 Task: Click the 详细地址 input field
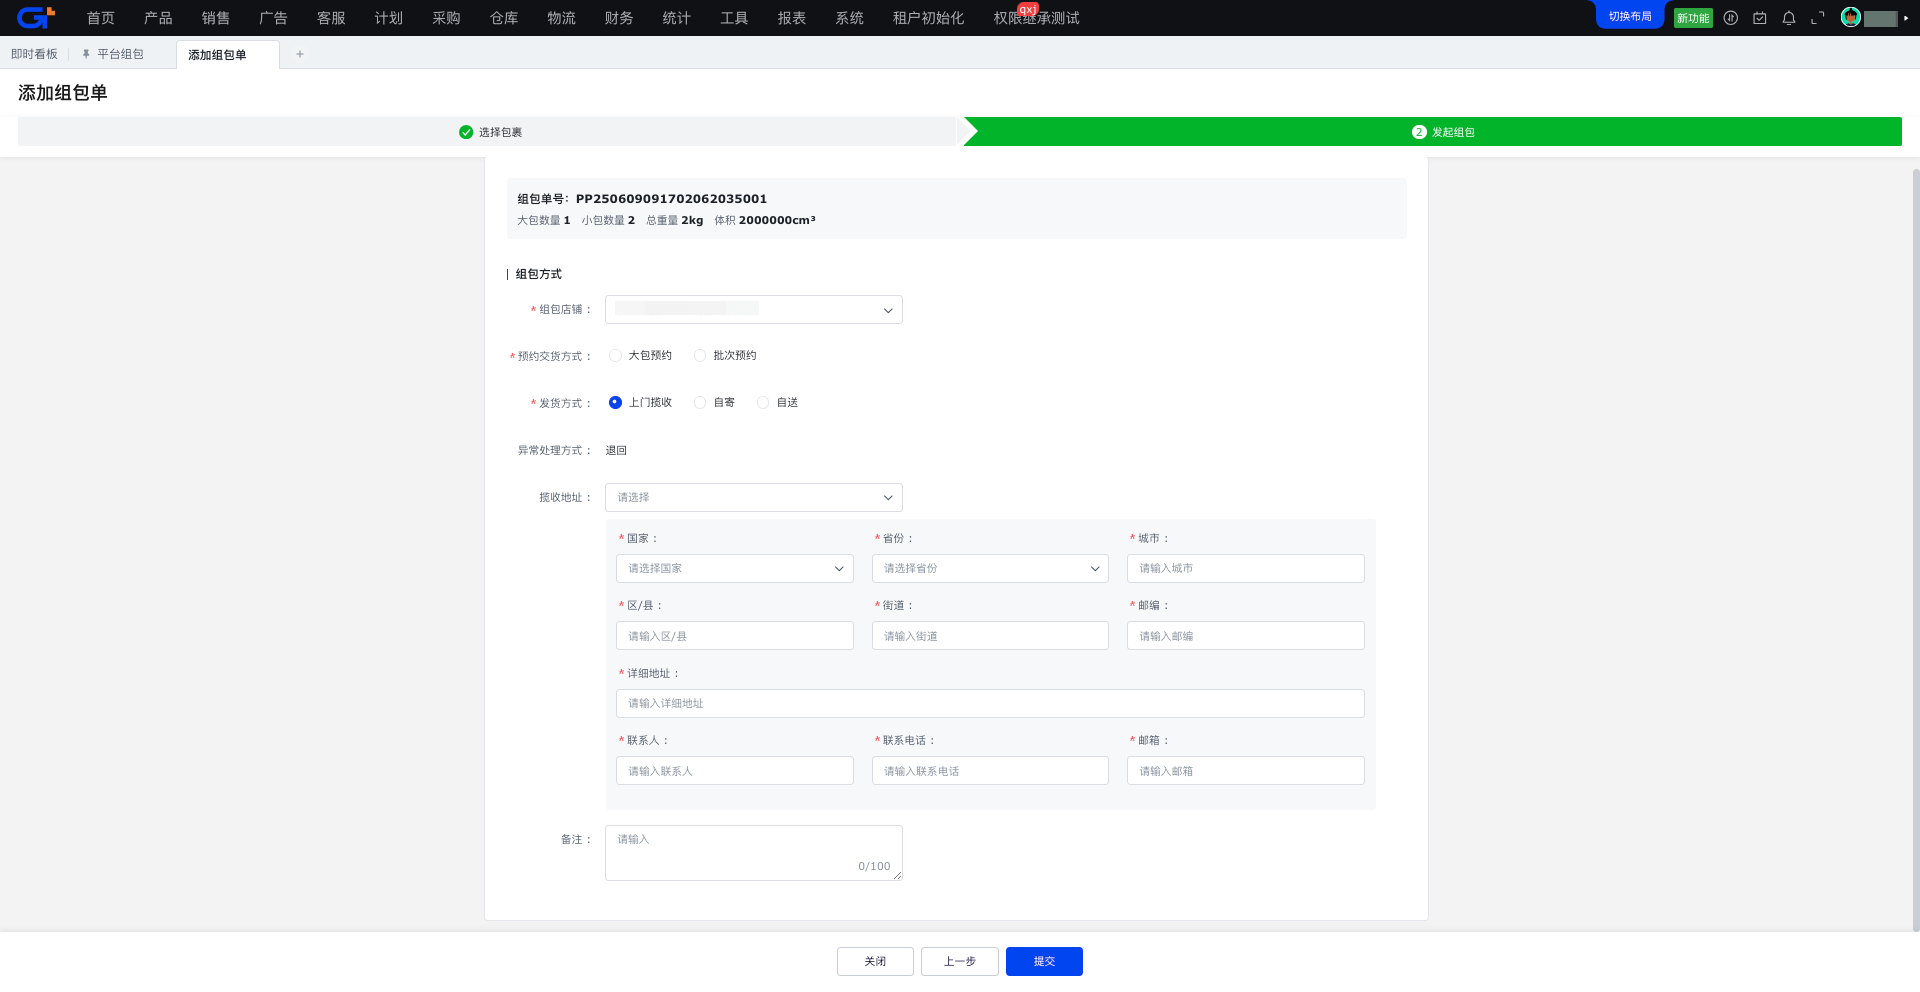tap(990, 704)
